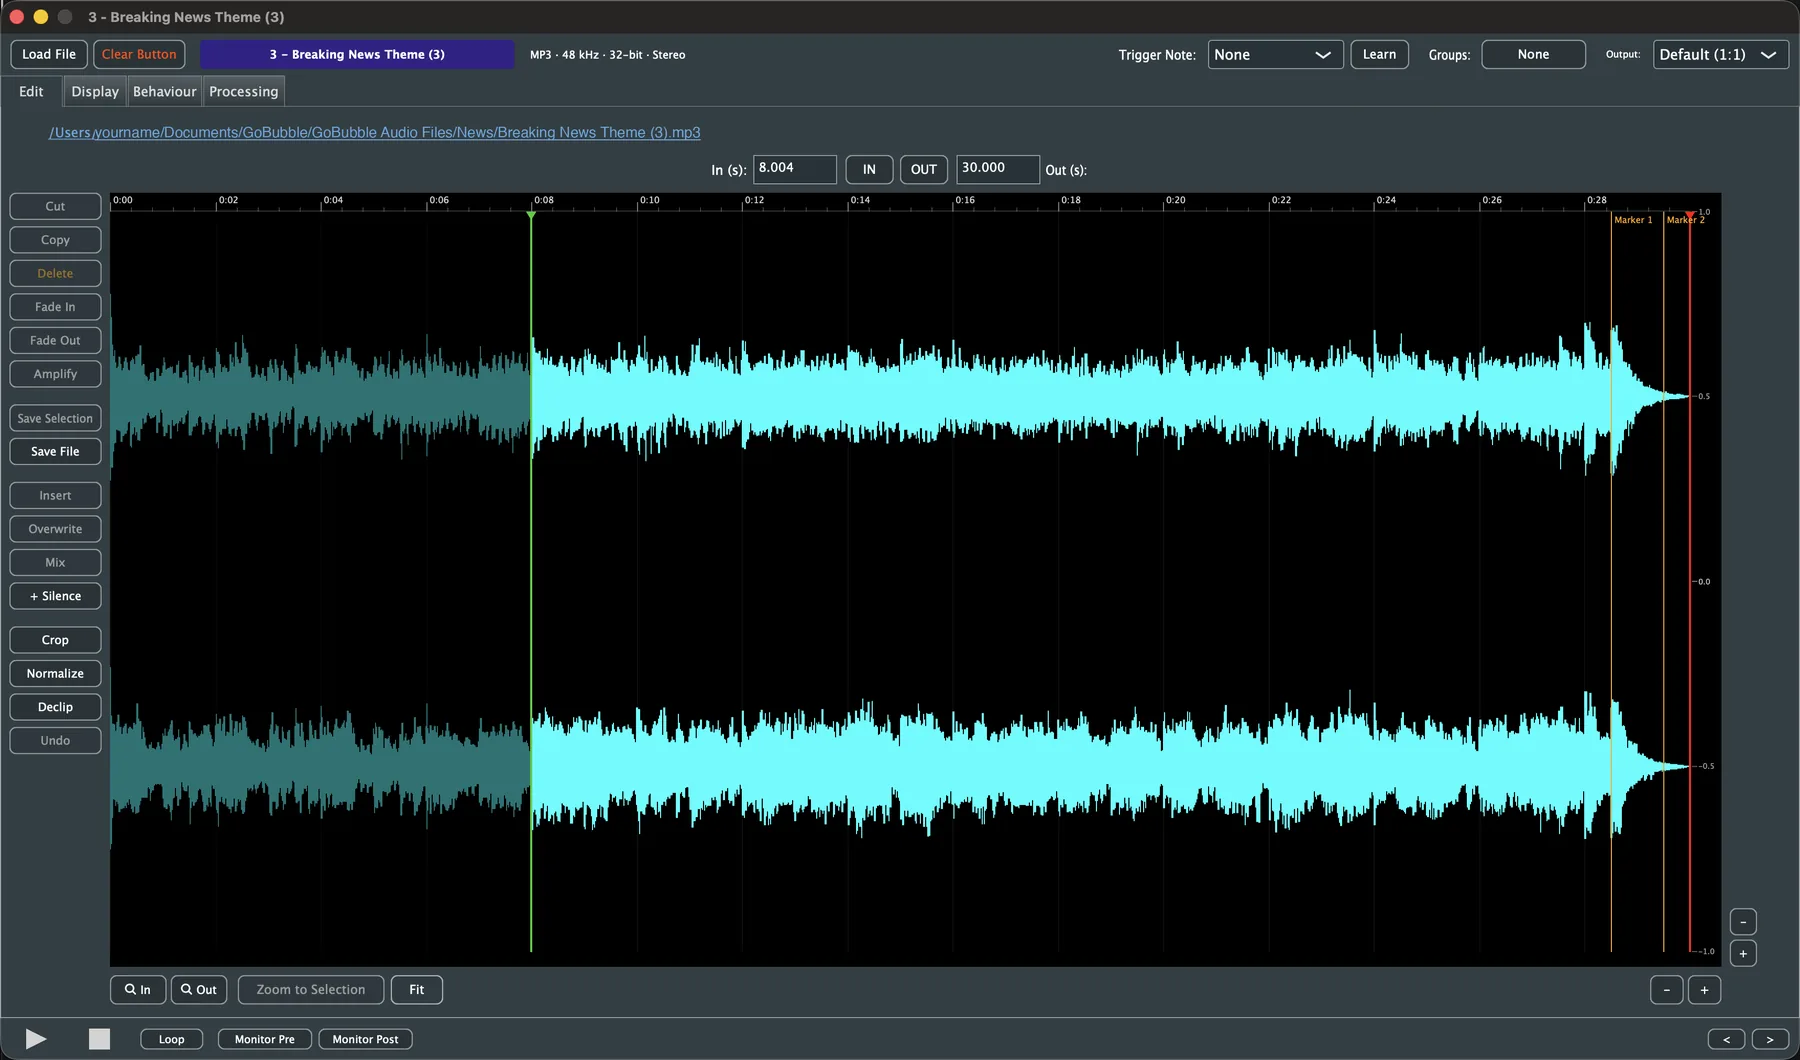Open the Breaking News Theme file path link
This screenshot has width=1800, height=1060.
[x=375, y=133]
